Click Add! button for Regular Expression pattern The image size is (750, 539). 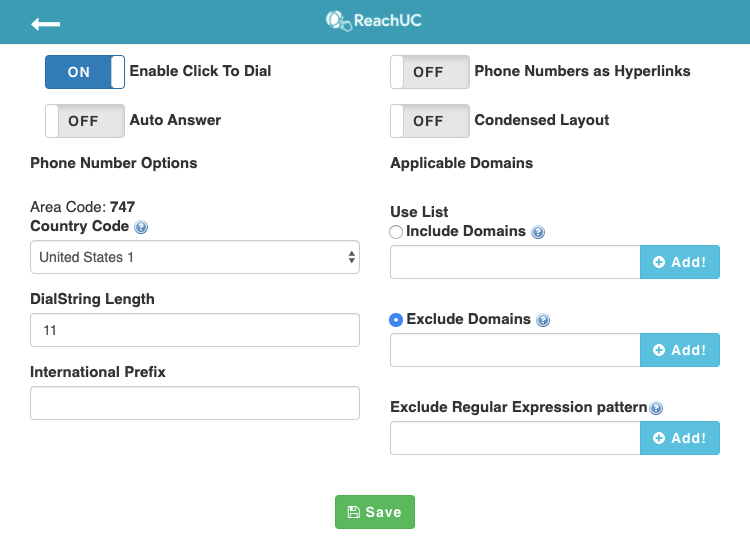coord(680,438)
